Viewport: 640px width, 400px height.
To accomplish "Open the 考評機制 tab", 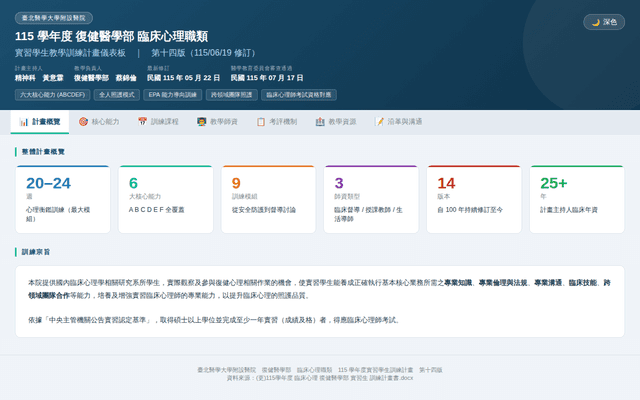I will click(276, 122).
